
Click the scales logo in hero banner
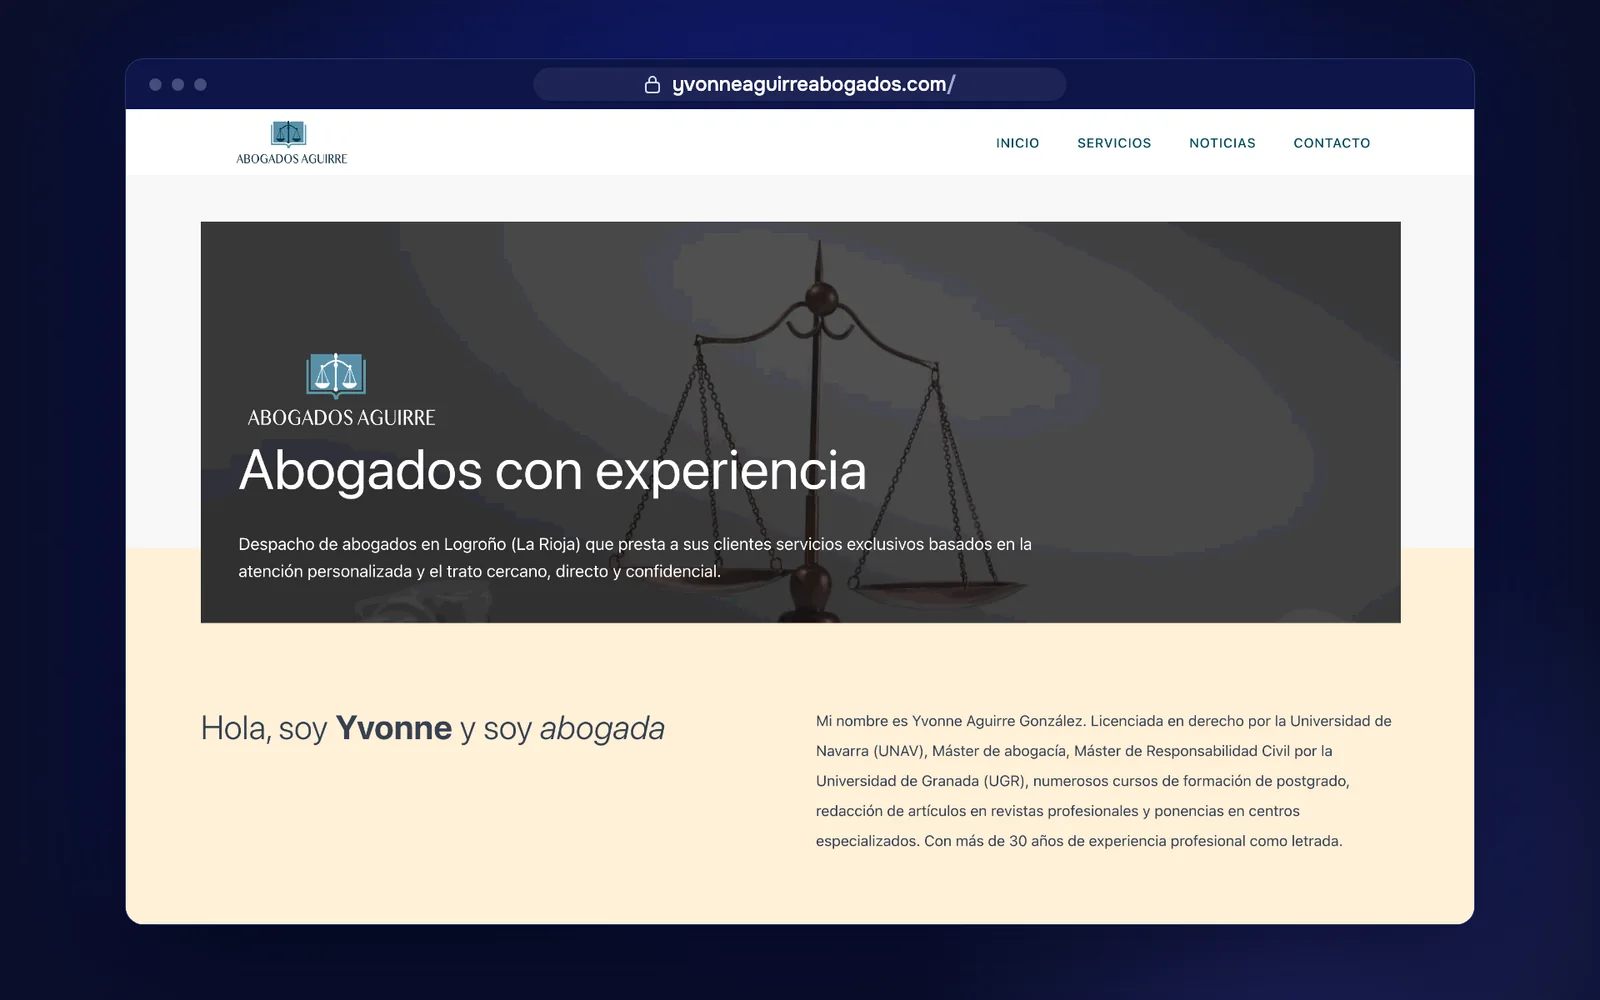coord(336,376)
